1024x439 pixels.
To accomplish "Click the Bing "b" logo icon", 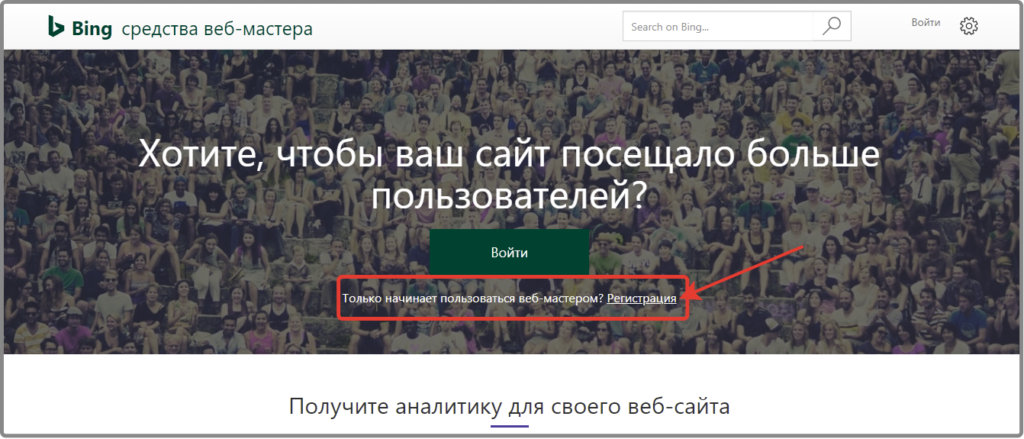I will (54, 27).
